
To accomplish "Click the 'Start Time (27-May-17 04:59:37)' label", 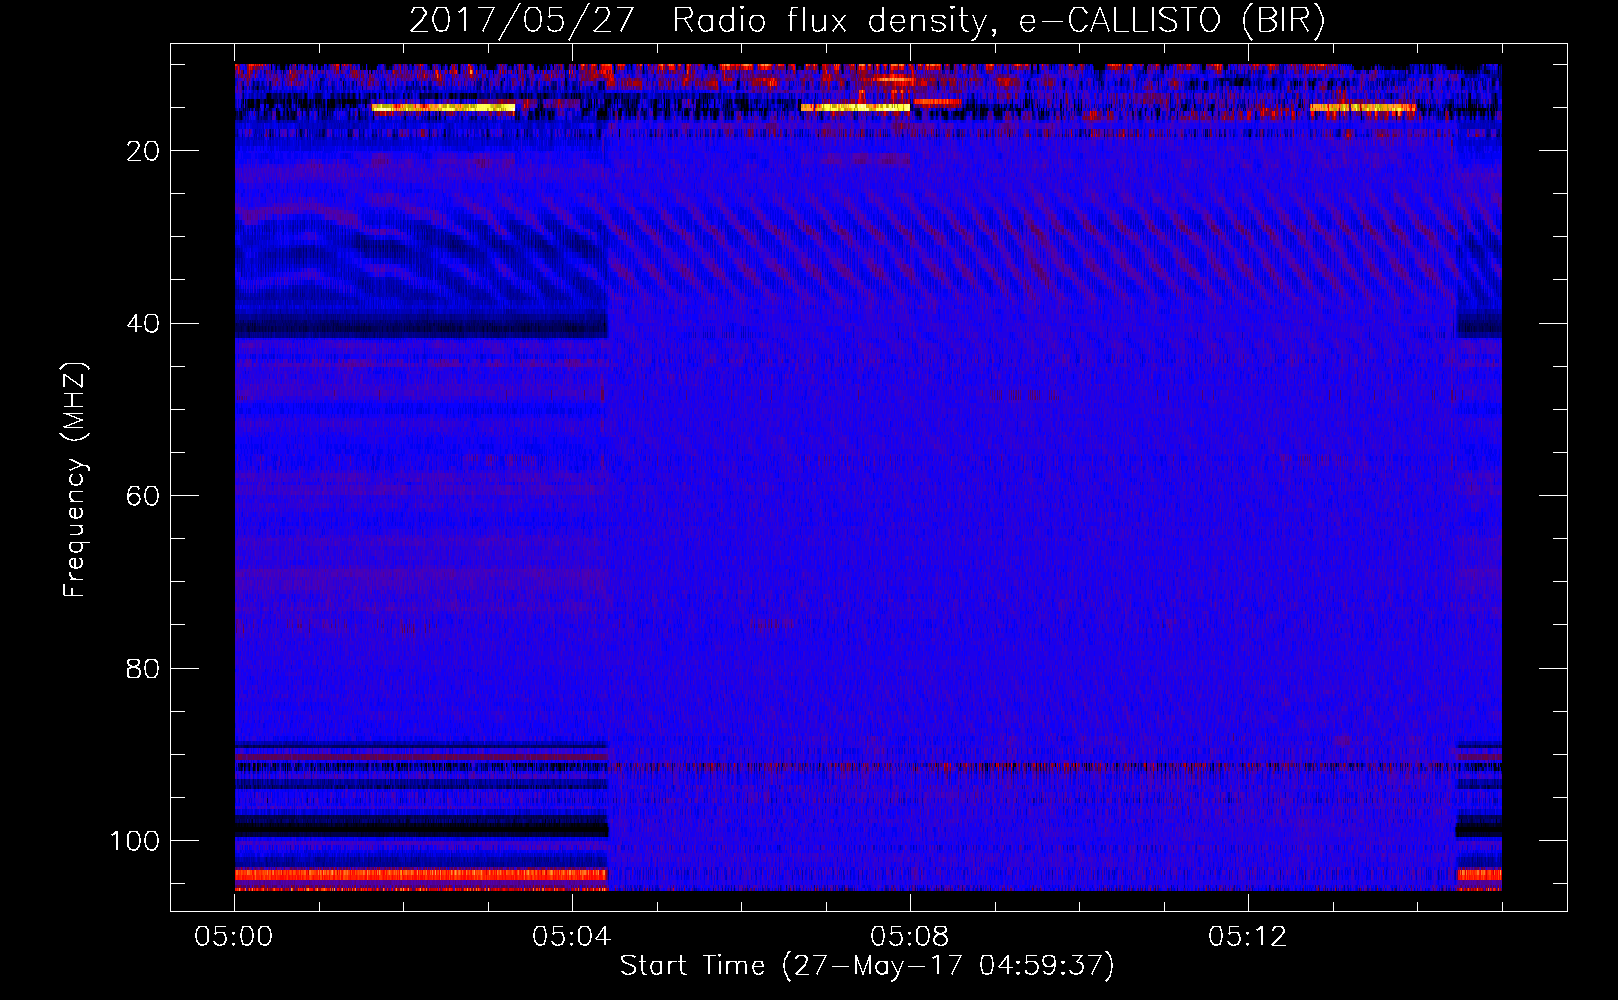I will (867, 966).
